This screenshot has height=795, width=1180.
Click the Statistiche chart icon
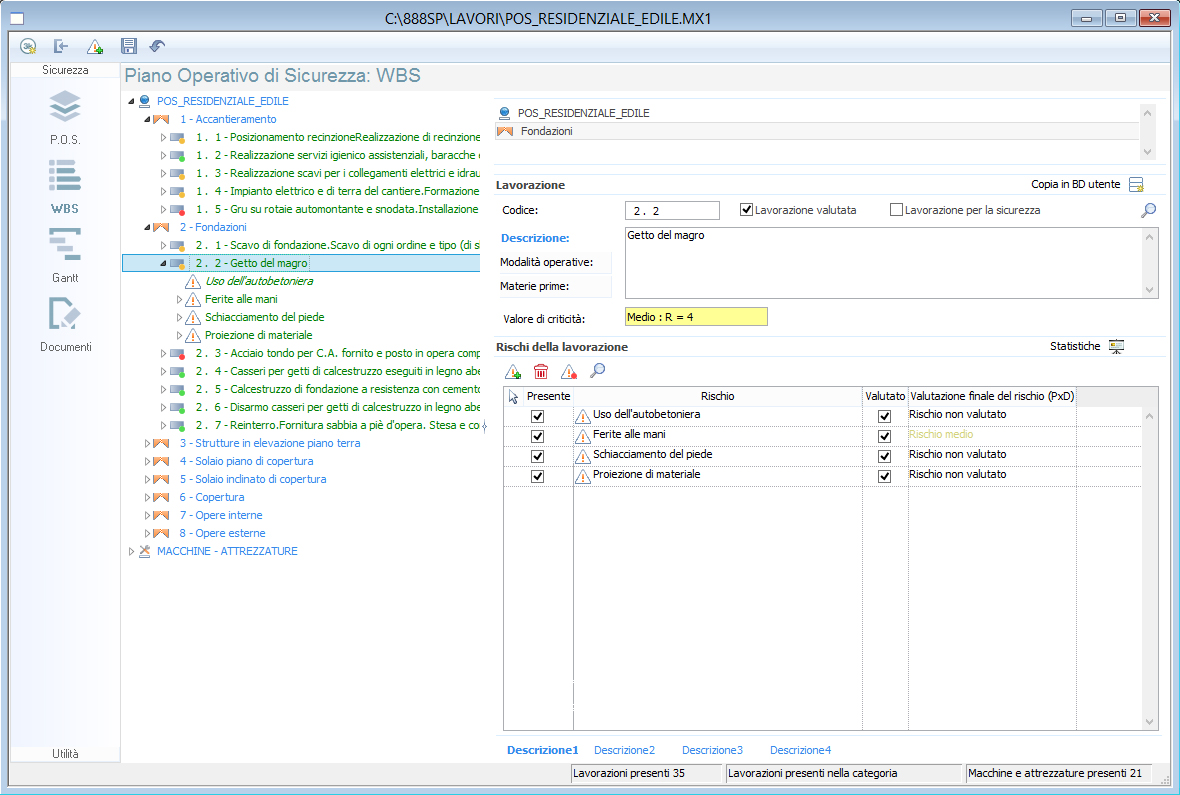pyautogui.click(x=1116, y=346)
